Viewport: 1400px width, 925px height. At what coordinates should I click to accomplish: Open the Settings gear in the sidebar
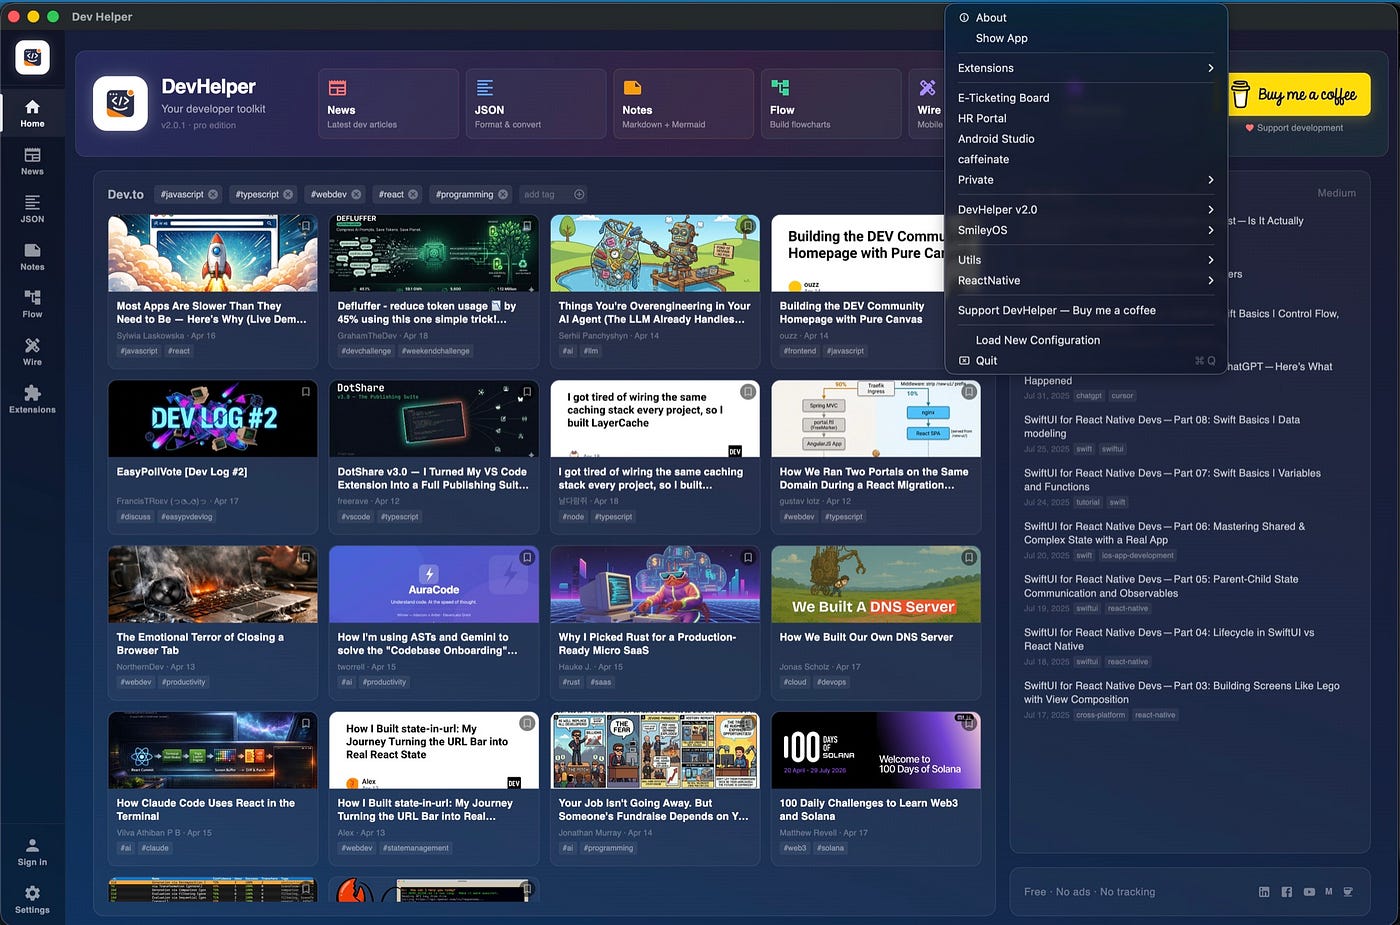click(32, 899)
